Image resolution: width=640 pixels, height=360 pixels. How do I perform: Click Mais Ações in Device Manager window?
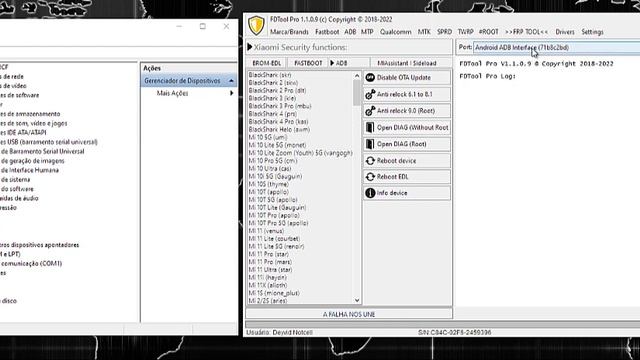172,93
